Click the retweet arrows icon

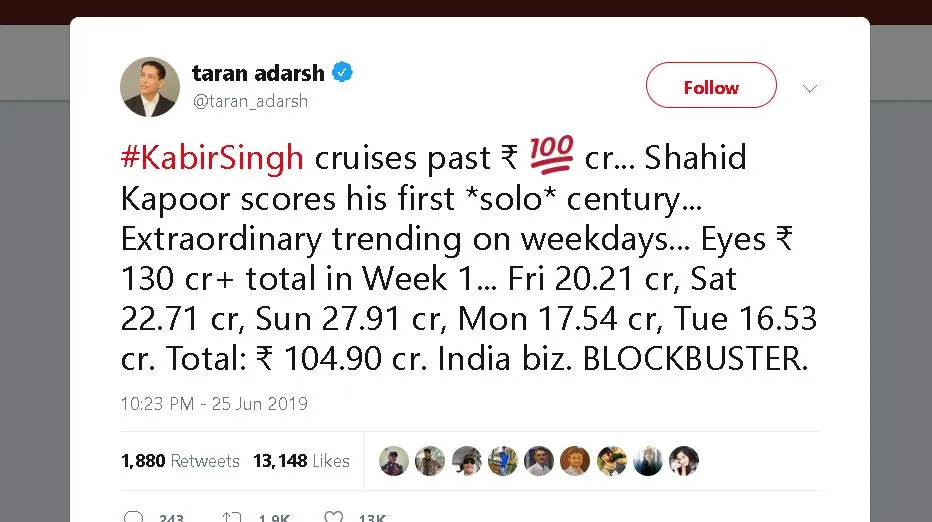click(232, 518)
